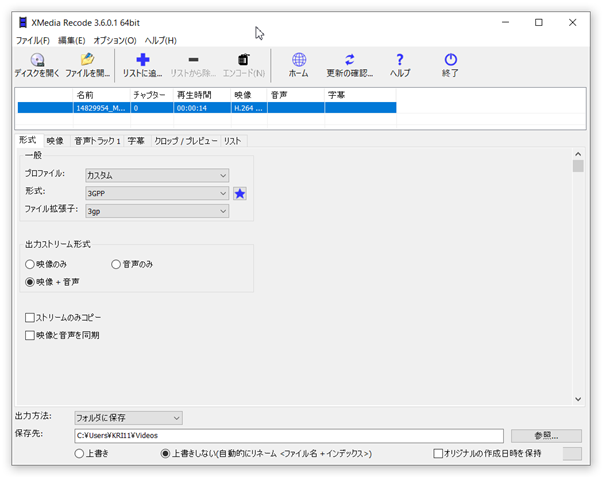The height and width of the screenshot is (477, 602).
Task: Expand the プロファイル dropdown showing カスタム
Action: (157, 176)
